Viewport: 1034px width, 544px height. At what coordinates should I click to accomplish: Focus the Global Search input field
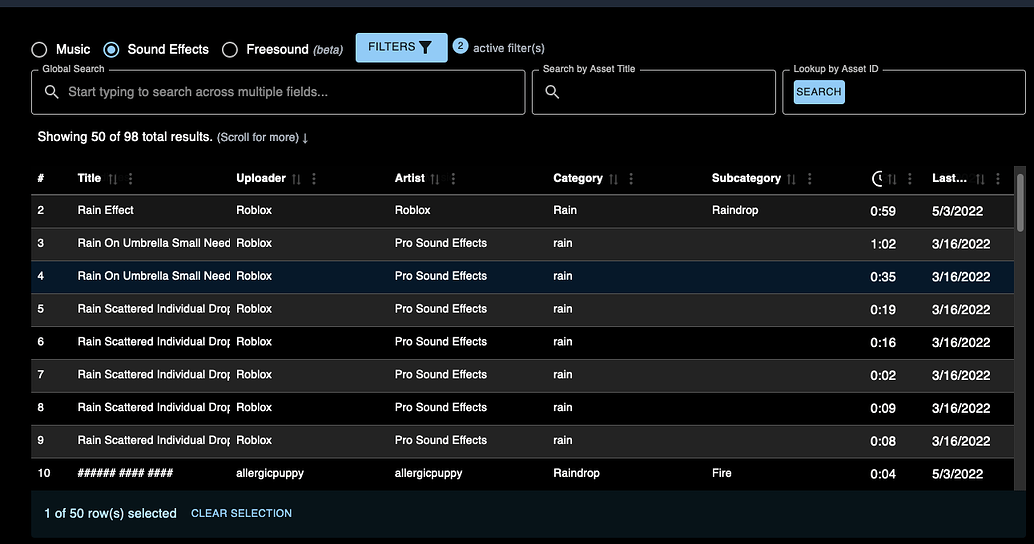tap(278, 92)
